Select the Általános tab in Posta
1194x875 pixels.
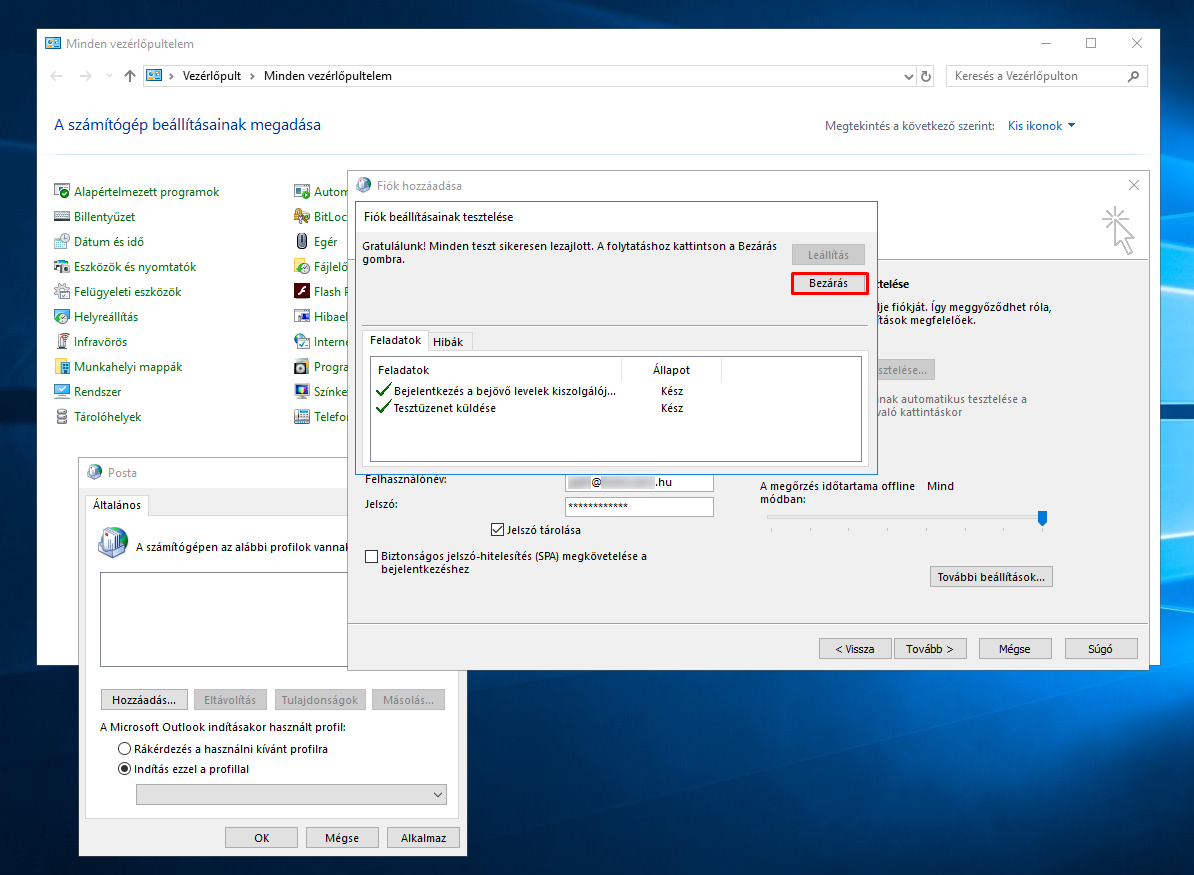tap(117, 505)
